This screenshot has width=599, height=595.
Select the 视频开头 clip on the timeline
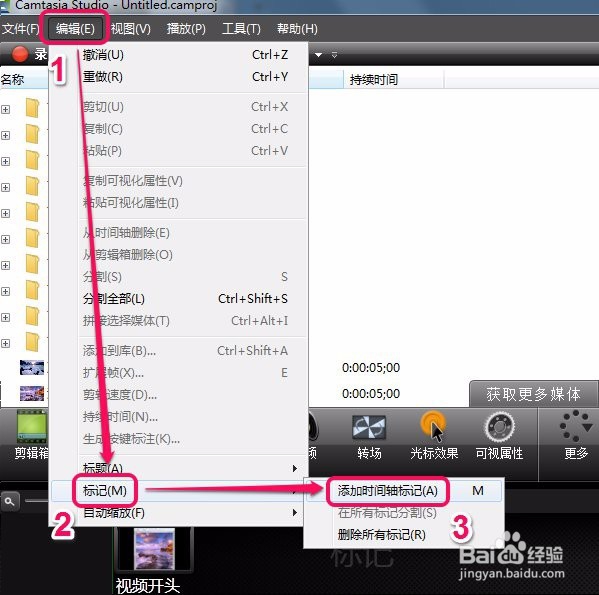coord(154,549)
